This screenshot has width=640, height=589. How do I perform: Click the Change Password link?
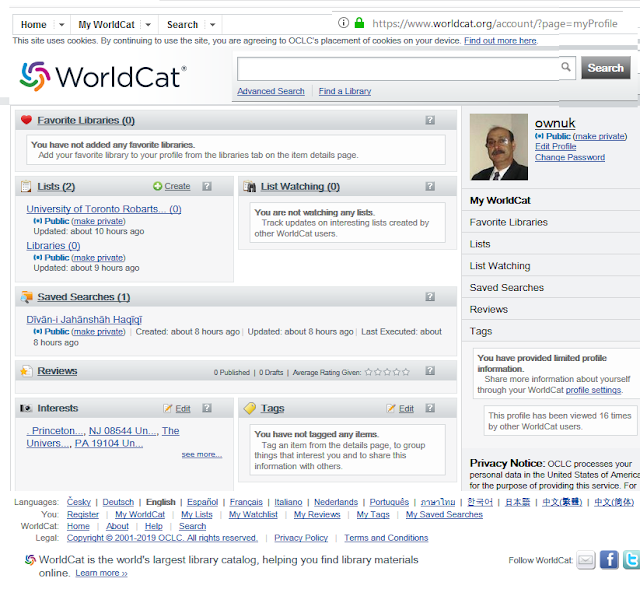coord(570,157)
